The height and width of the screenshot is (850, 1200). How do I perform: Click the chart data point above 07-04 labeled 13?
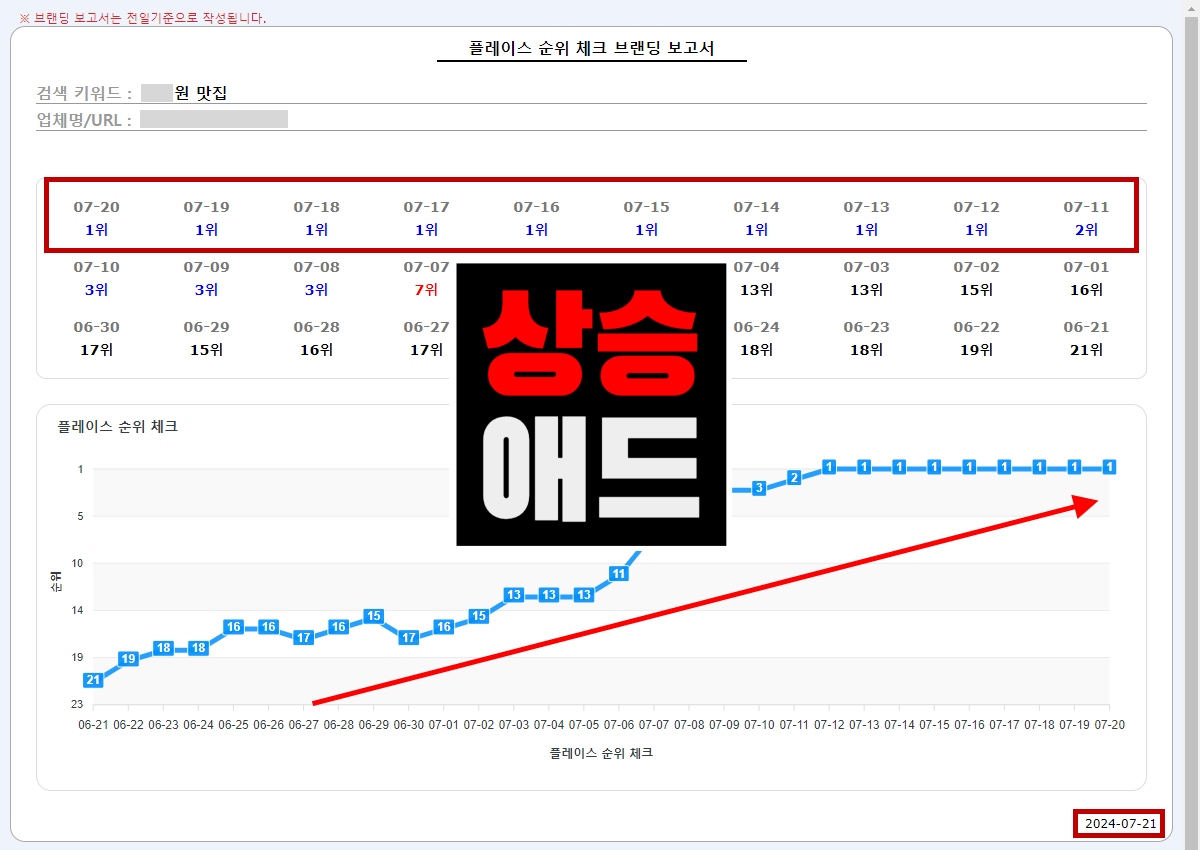click(x=548, y=595)
